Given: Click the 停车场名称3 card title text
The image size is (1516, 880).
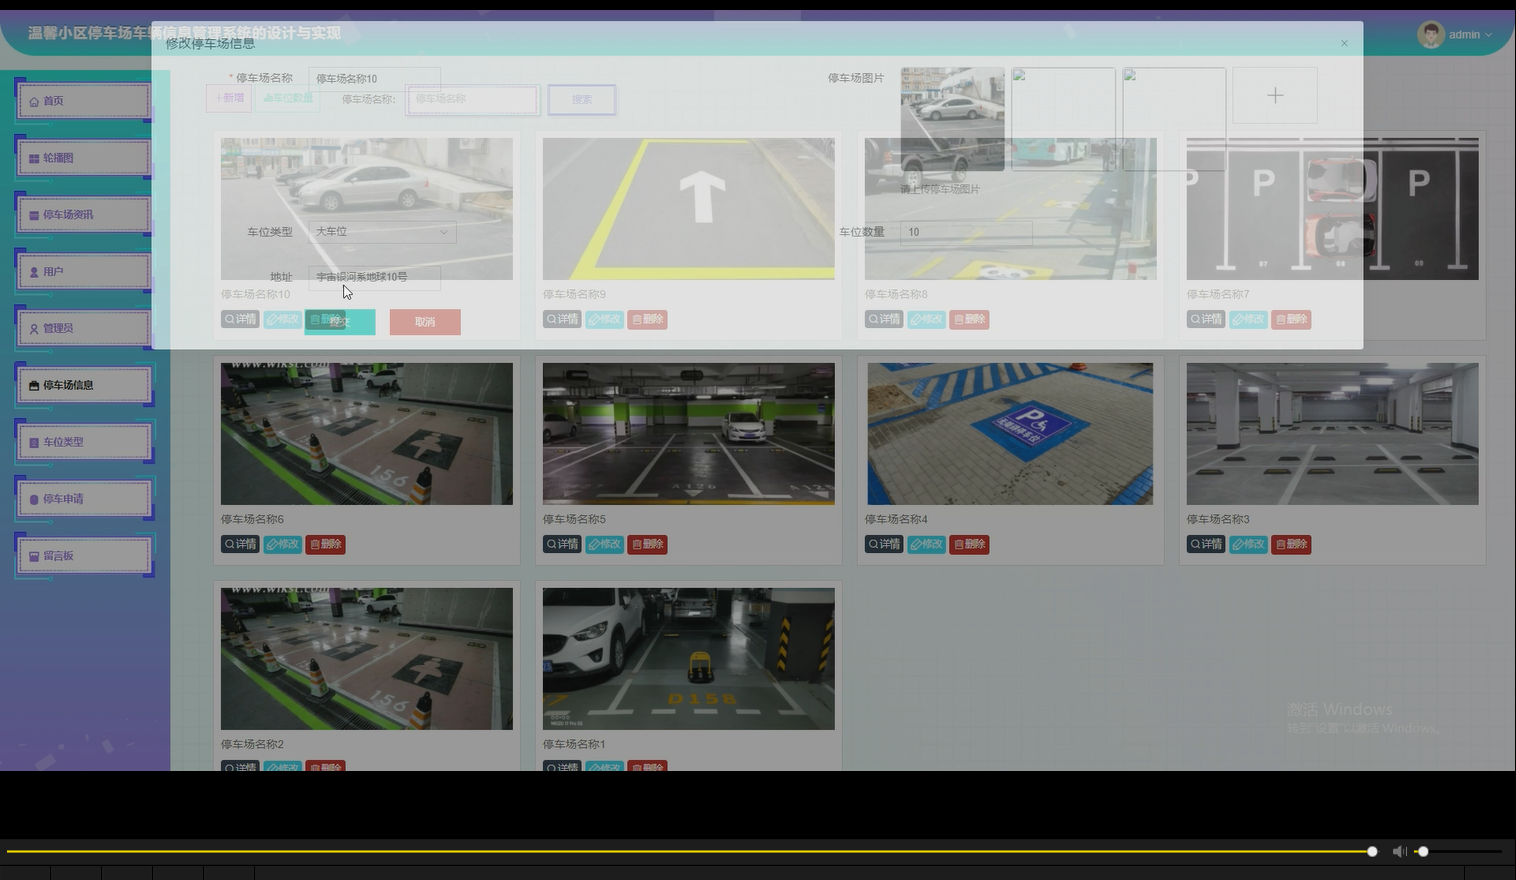Looking at the screenshot, I should pyautogui.click(x=1218, y=520).
